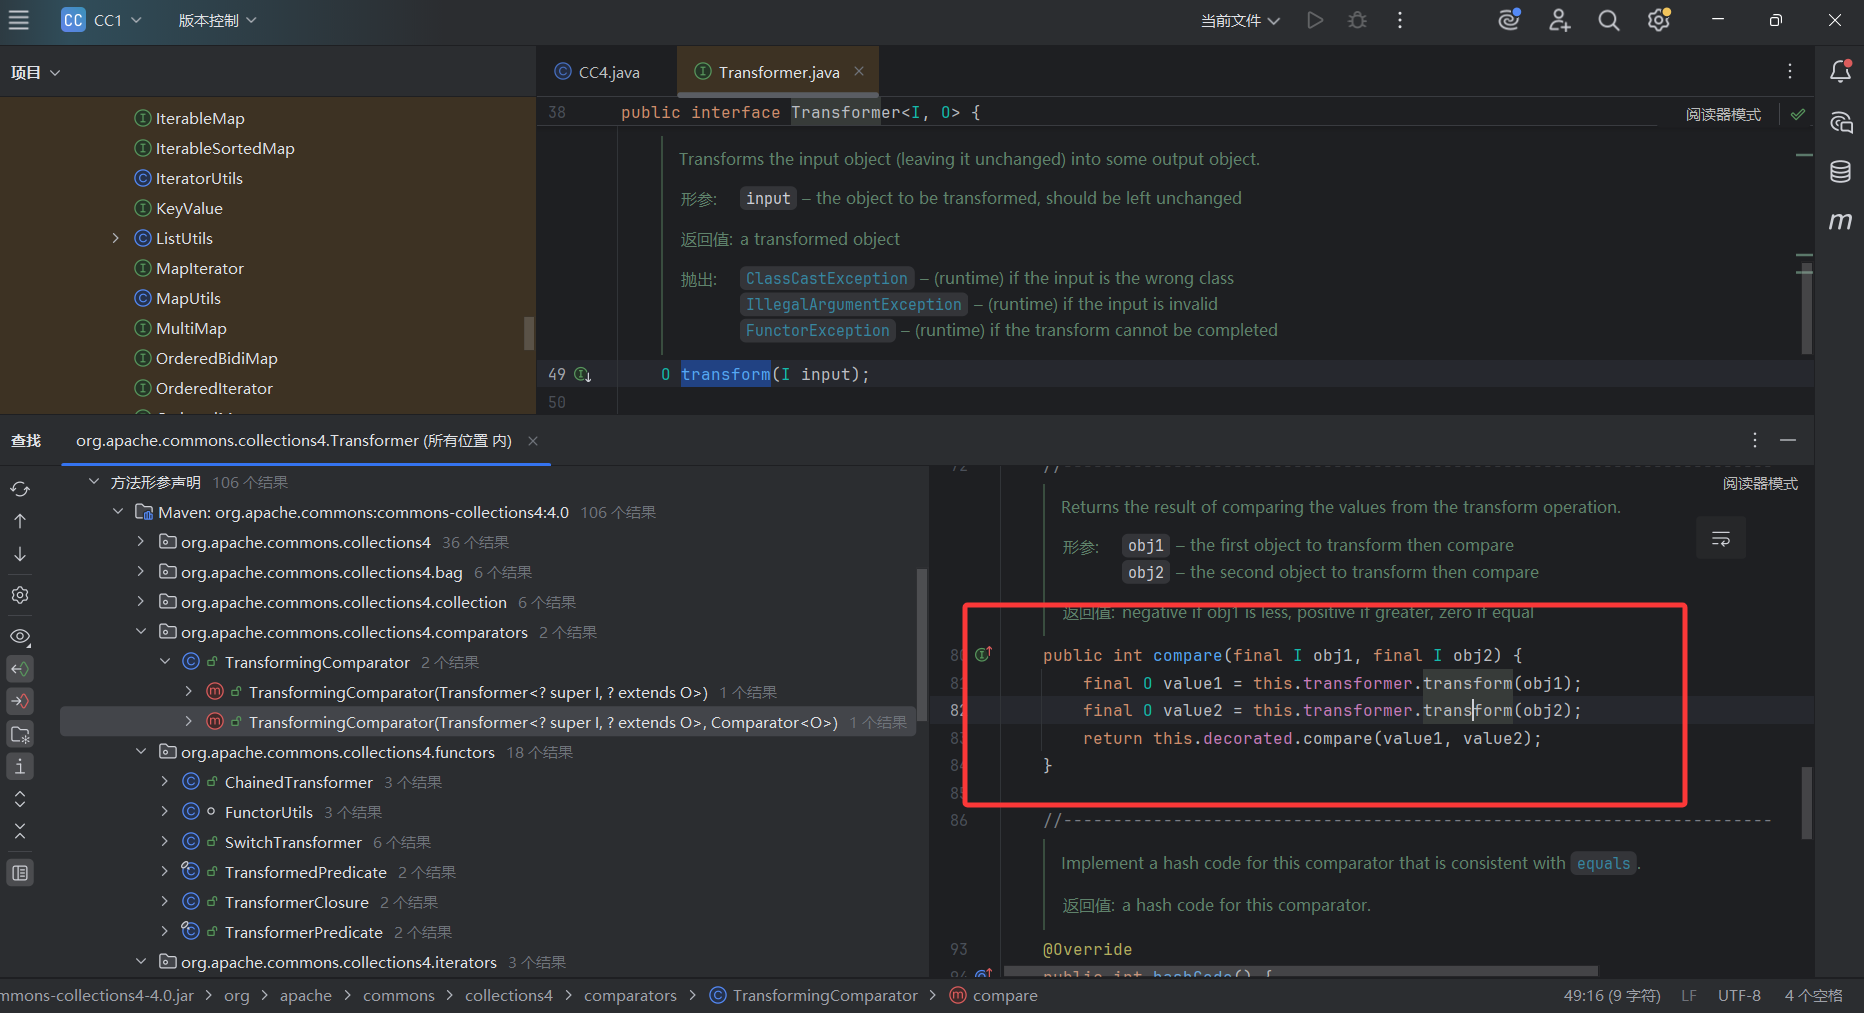1864x1013 pixels.
Task: Click the Run button in the top toolbar
Action: click(1315, 20)
